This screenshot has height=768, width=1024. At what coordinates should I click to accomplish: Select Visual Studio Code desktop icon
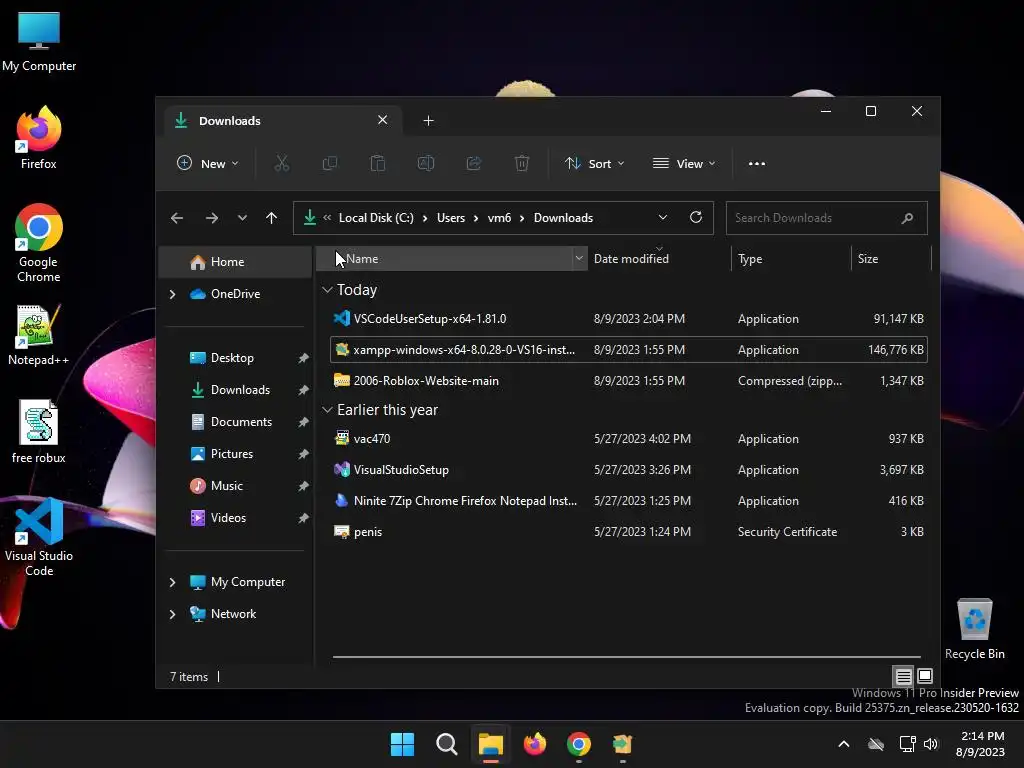[39, 537]
